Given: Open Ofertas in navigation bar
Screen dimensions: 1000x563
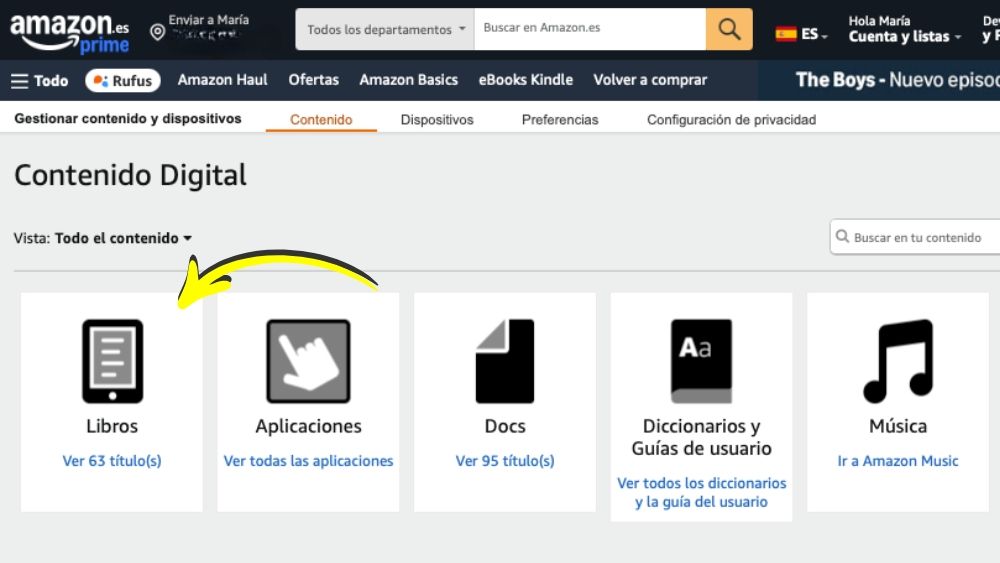Looking at the screenshot, I should (313, 80).
